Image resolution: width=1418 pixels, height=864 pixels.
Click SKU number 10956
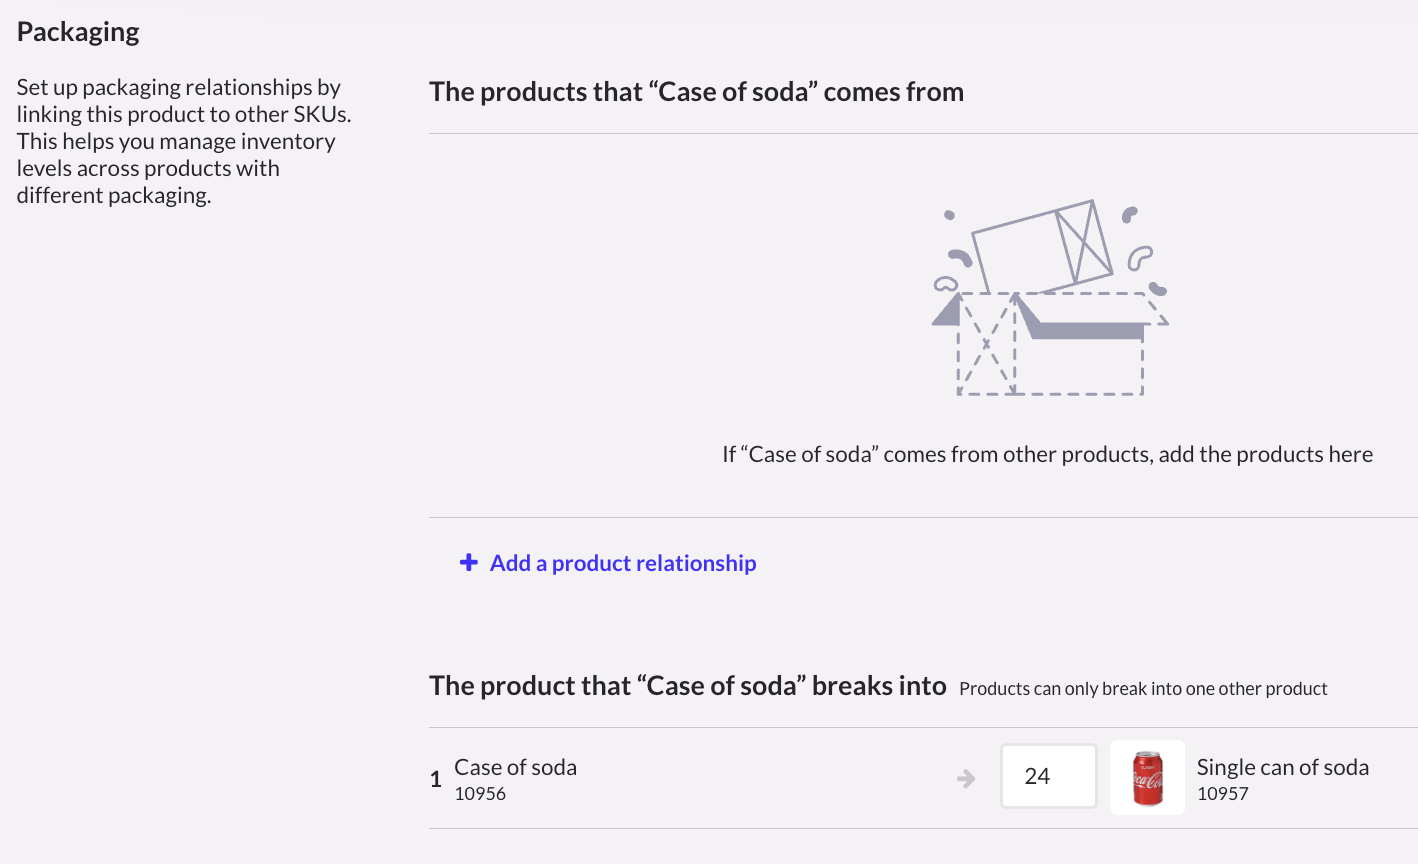(x=480, y=794)
